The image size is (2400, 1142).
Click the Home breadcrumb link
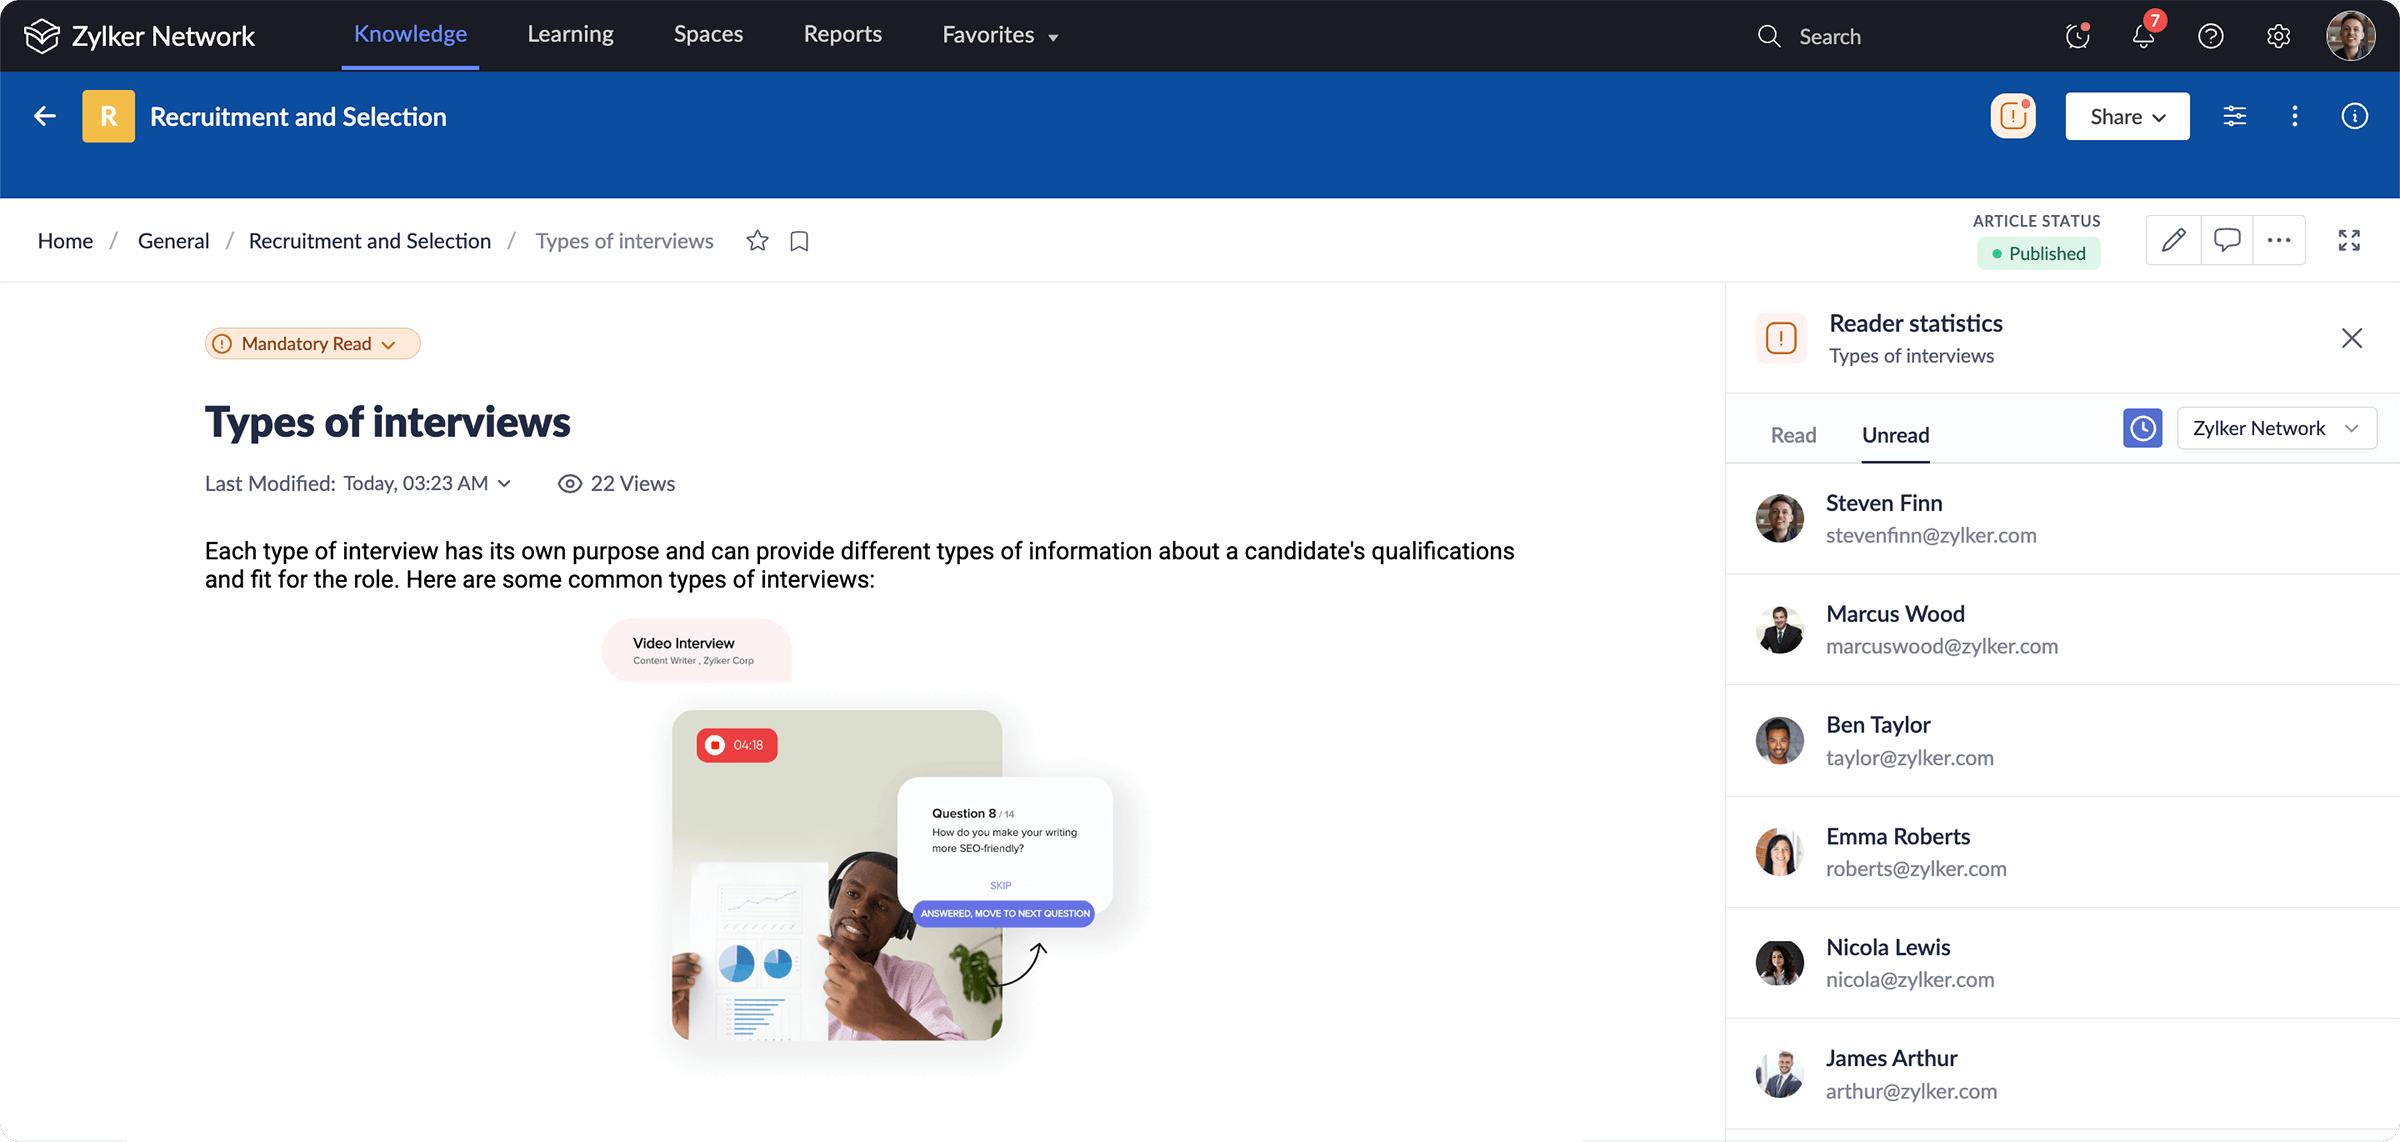(x=65, y=241)
